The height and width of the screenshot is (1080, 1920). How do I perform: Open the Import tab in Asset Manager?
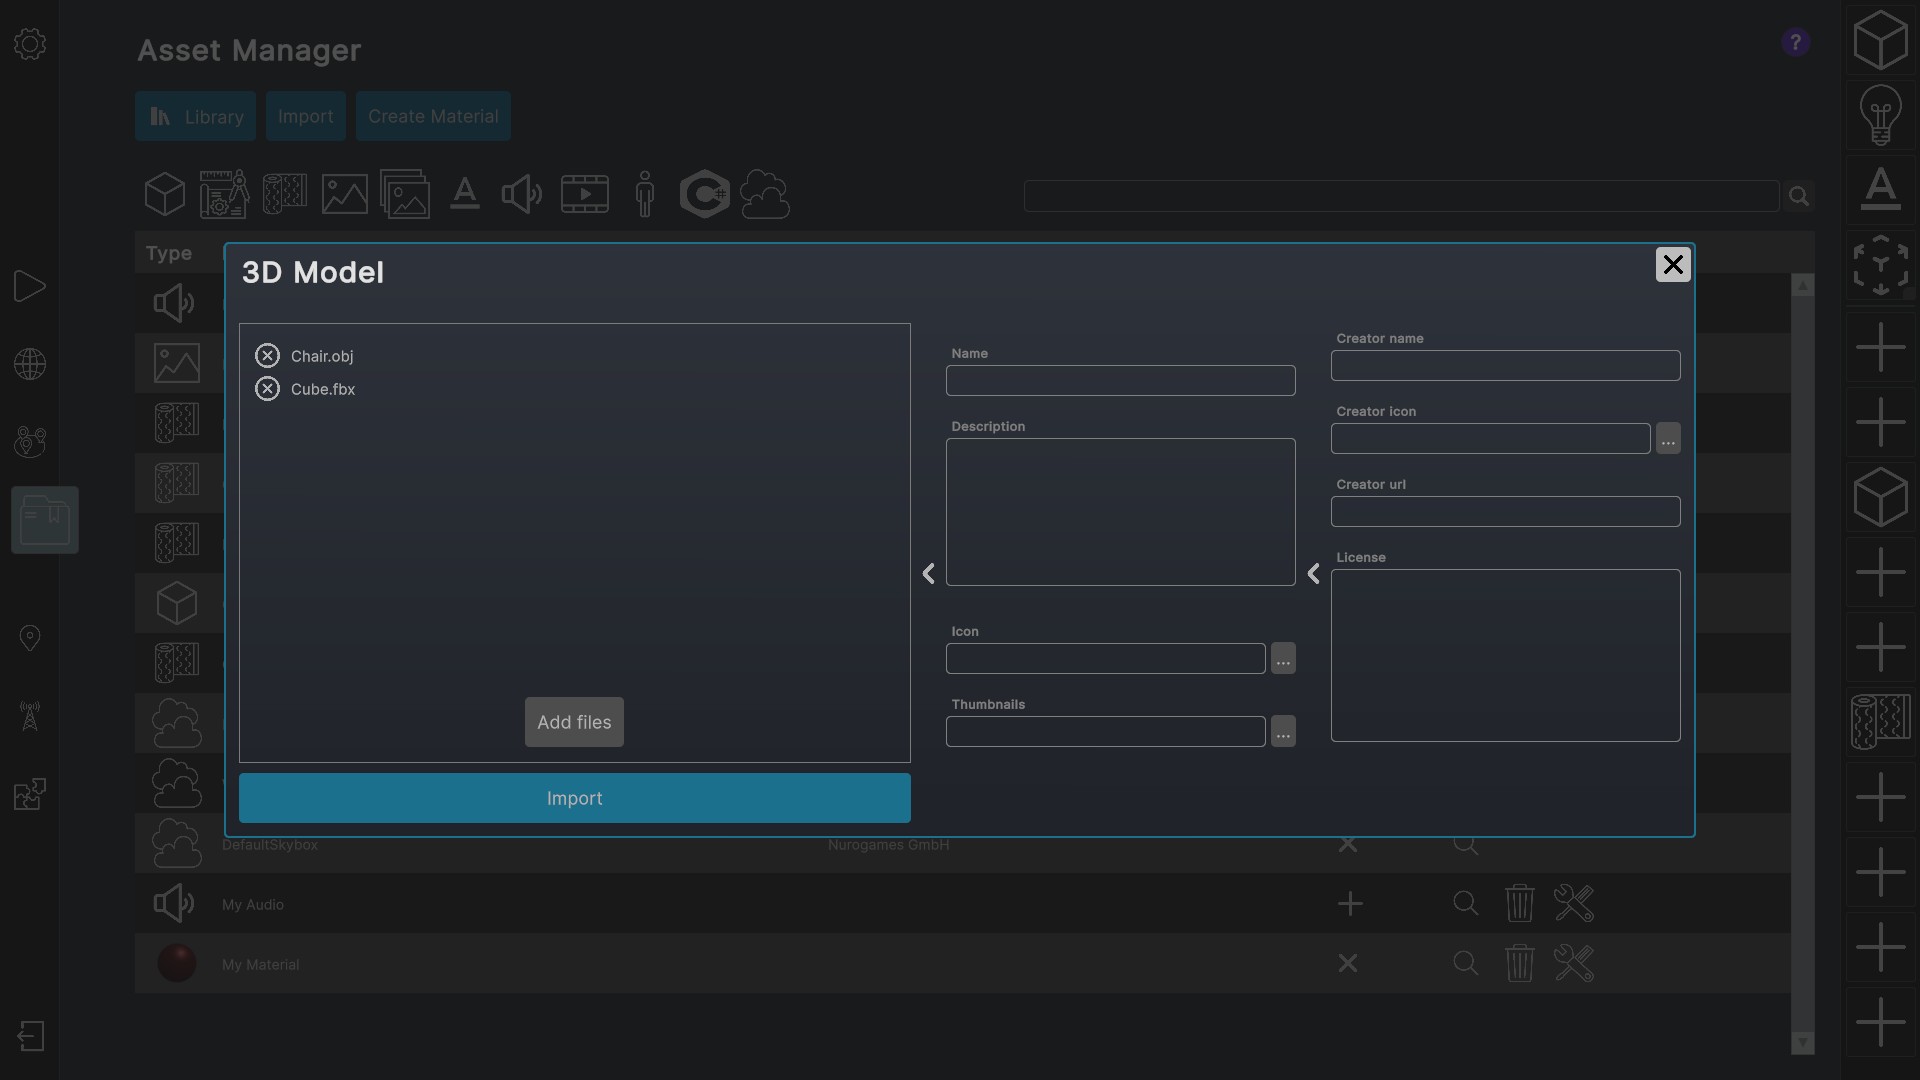tap(305, 116)
